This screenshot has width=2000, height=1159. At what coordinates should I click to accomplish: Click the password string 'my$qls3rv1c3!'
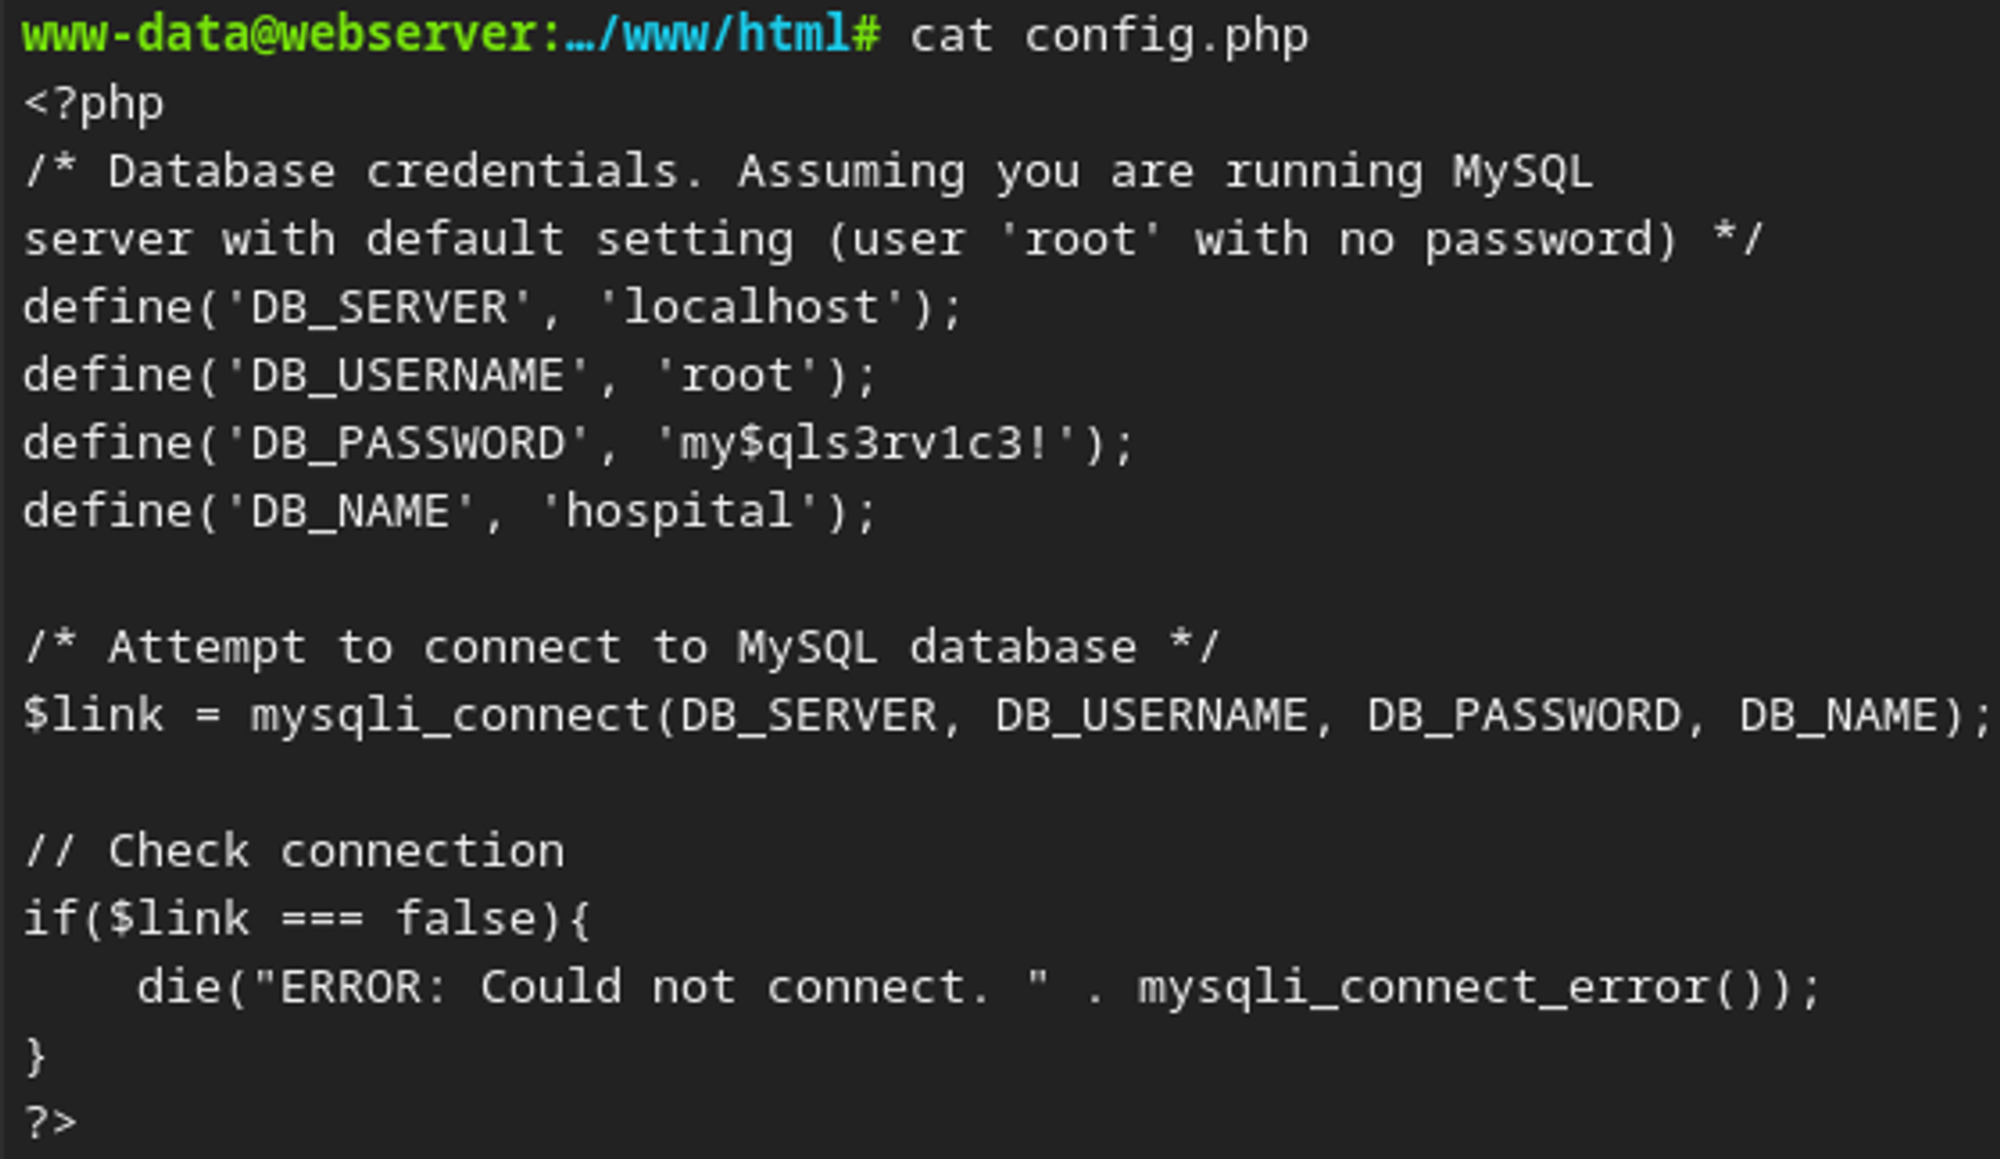864,443
